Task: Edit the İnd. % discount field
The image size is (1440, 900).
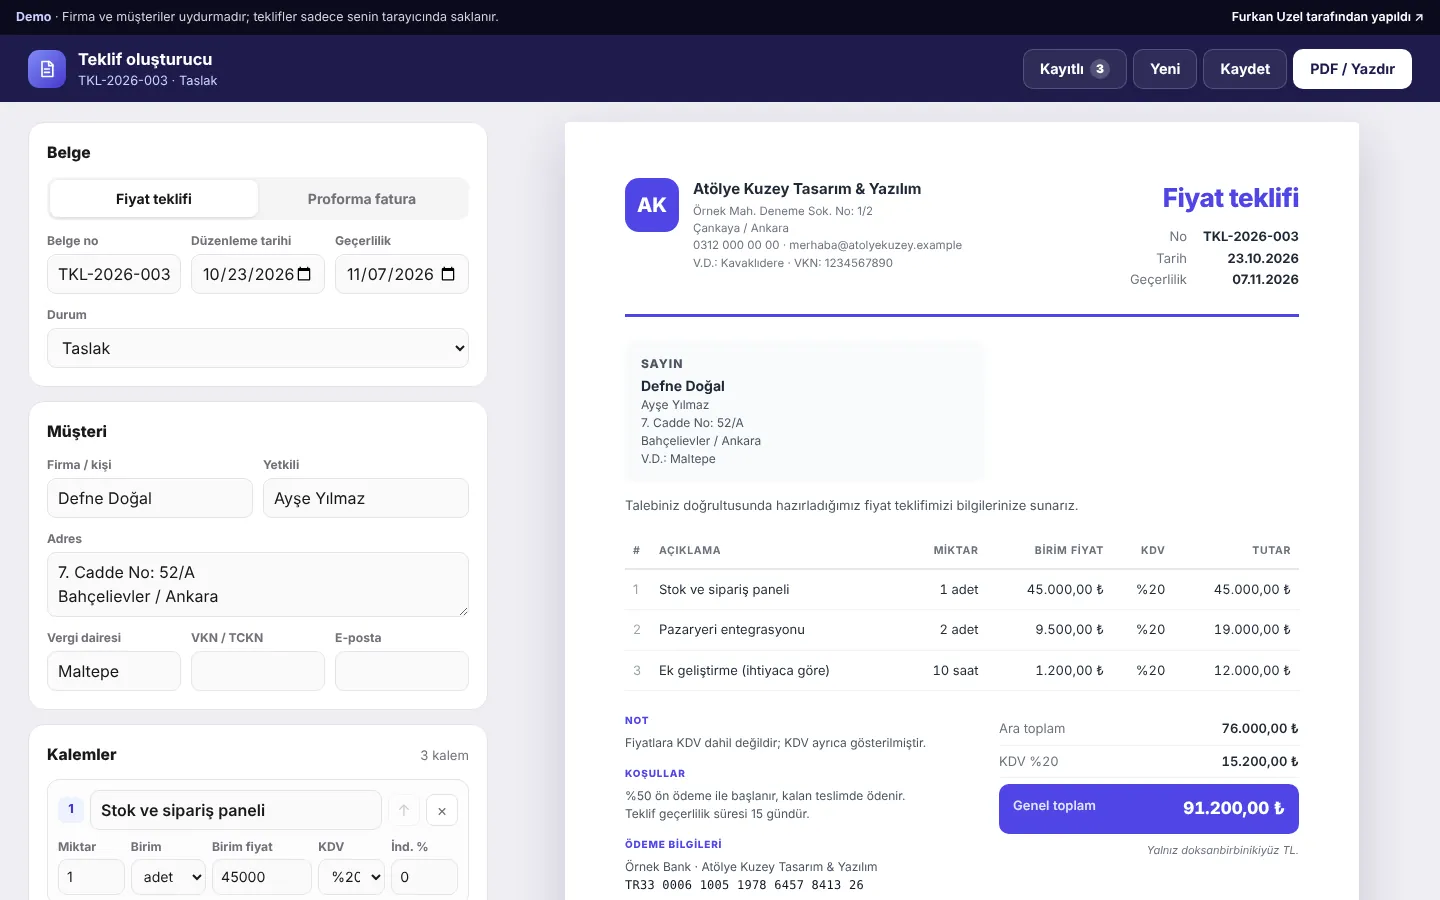Action: click(x=424, y=877)
